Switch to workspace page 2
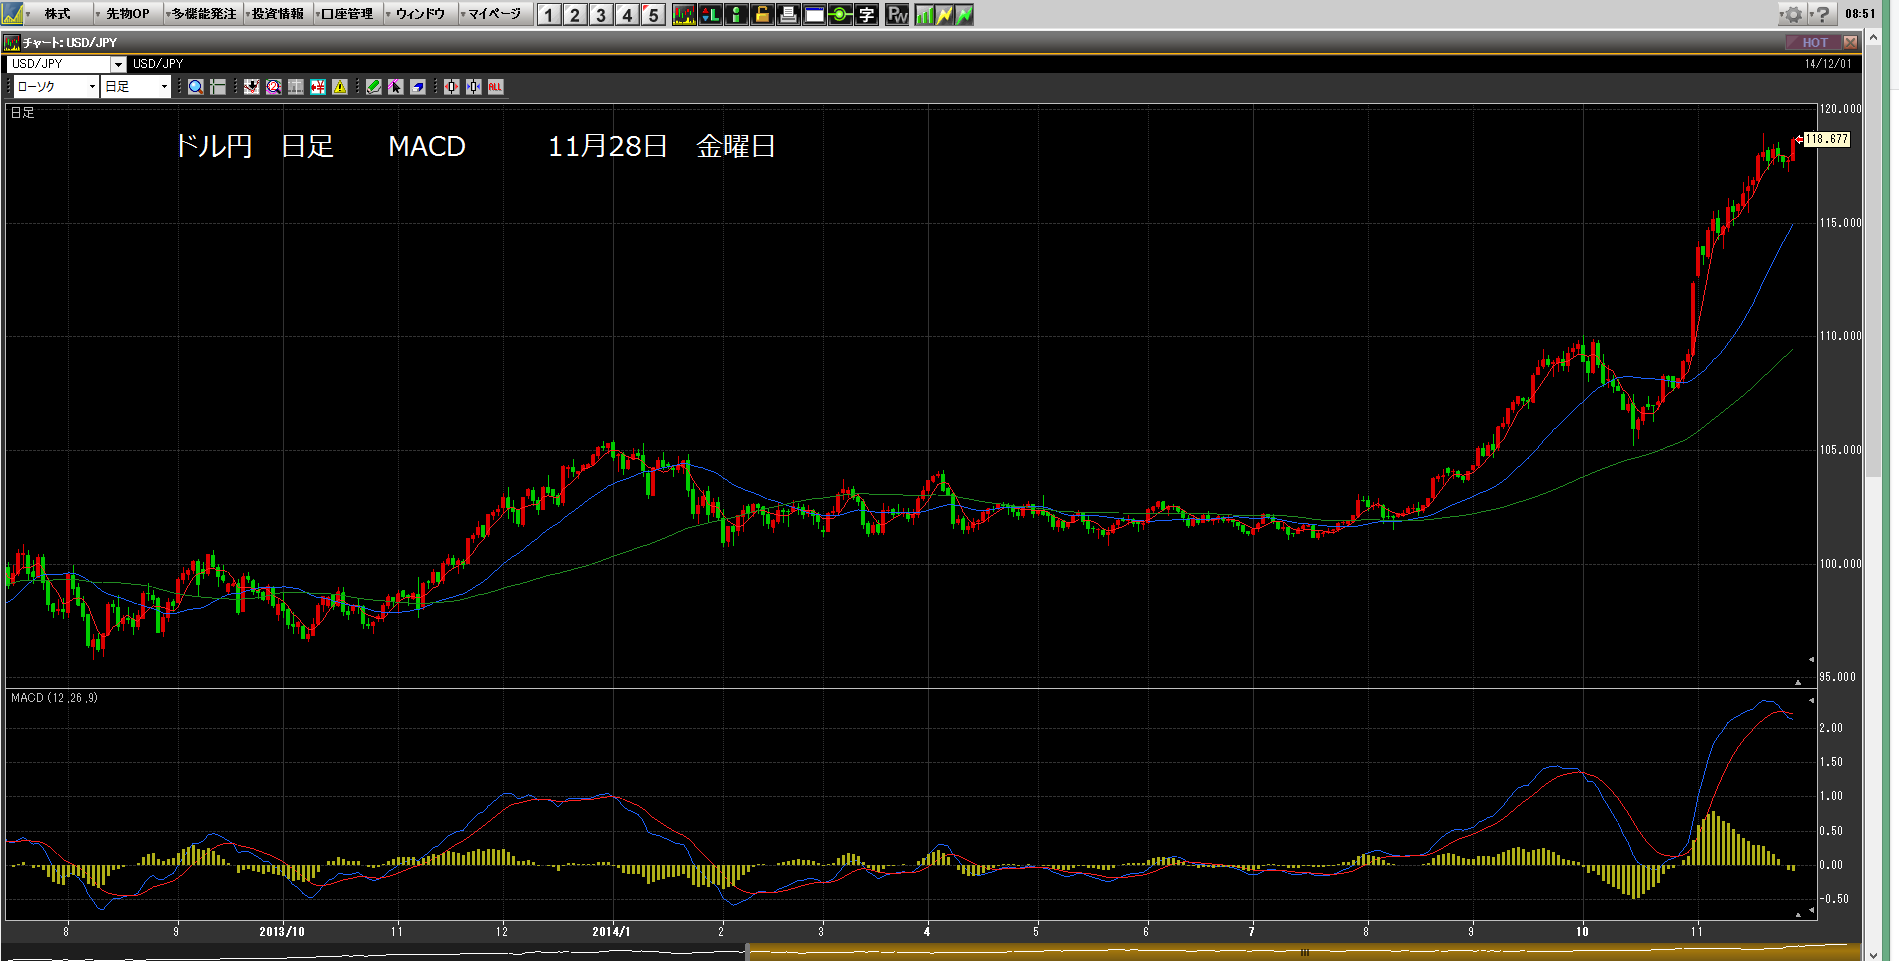Viewport: 1899px width, 961px height. click(575, 15)
